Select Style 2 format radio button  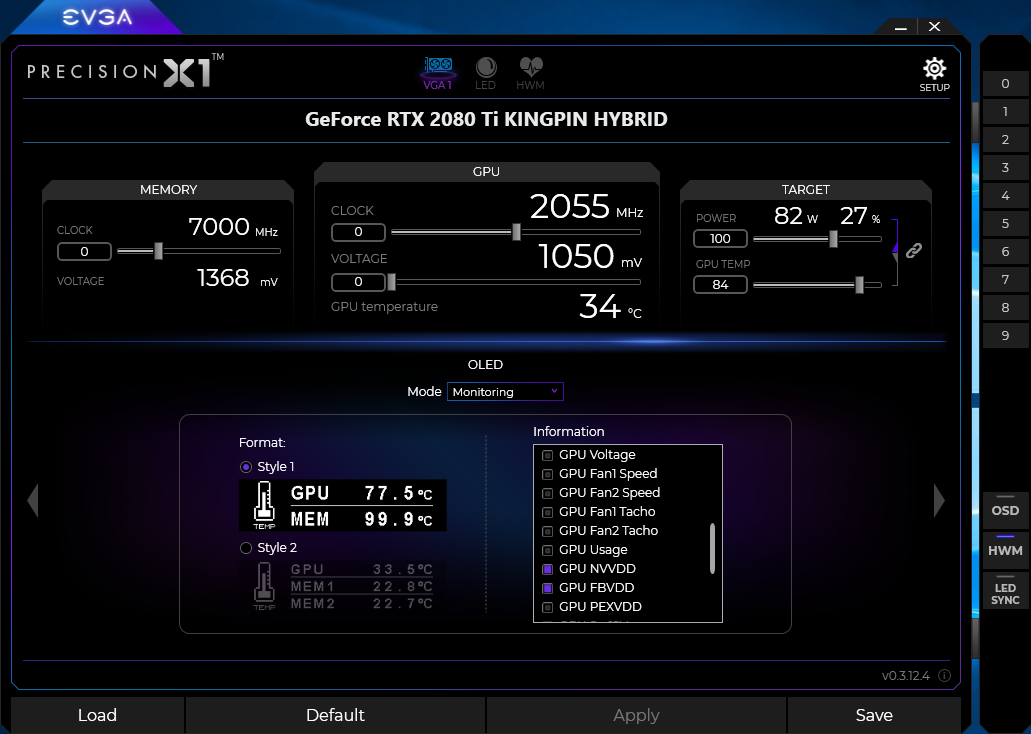[x=246, y=548]
